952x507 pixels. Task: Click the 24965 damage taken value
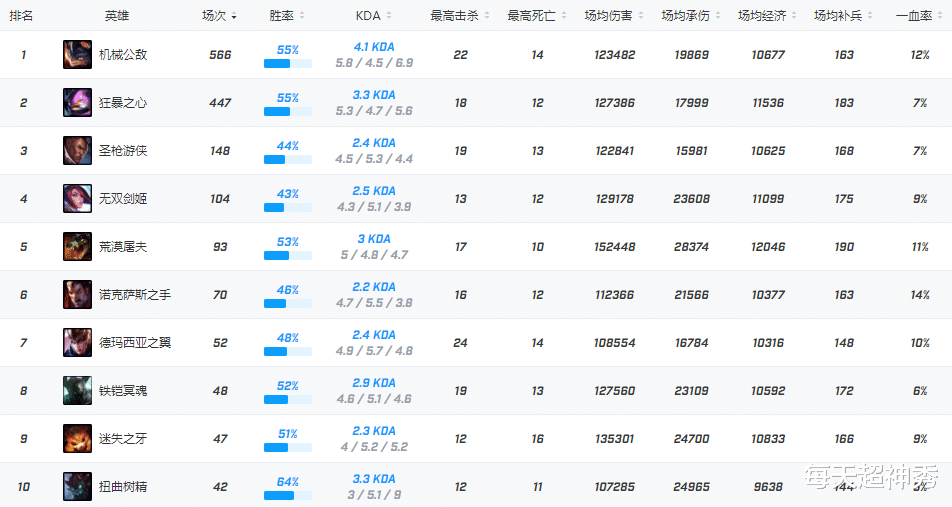click(x=692, y=486)
